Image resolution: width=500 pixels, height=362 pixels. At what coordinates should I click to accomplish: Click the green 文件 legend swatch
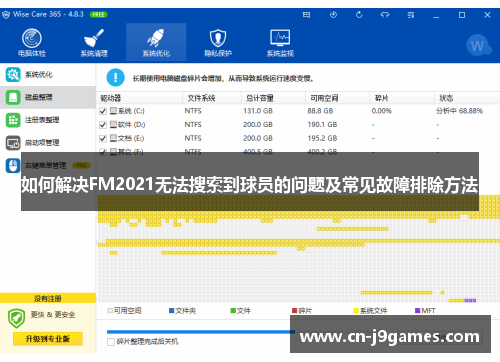(233, 311)
